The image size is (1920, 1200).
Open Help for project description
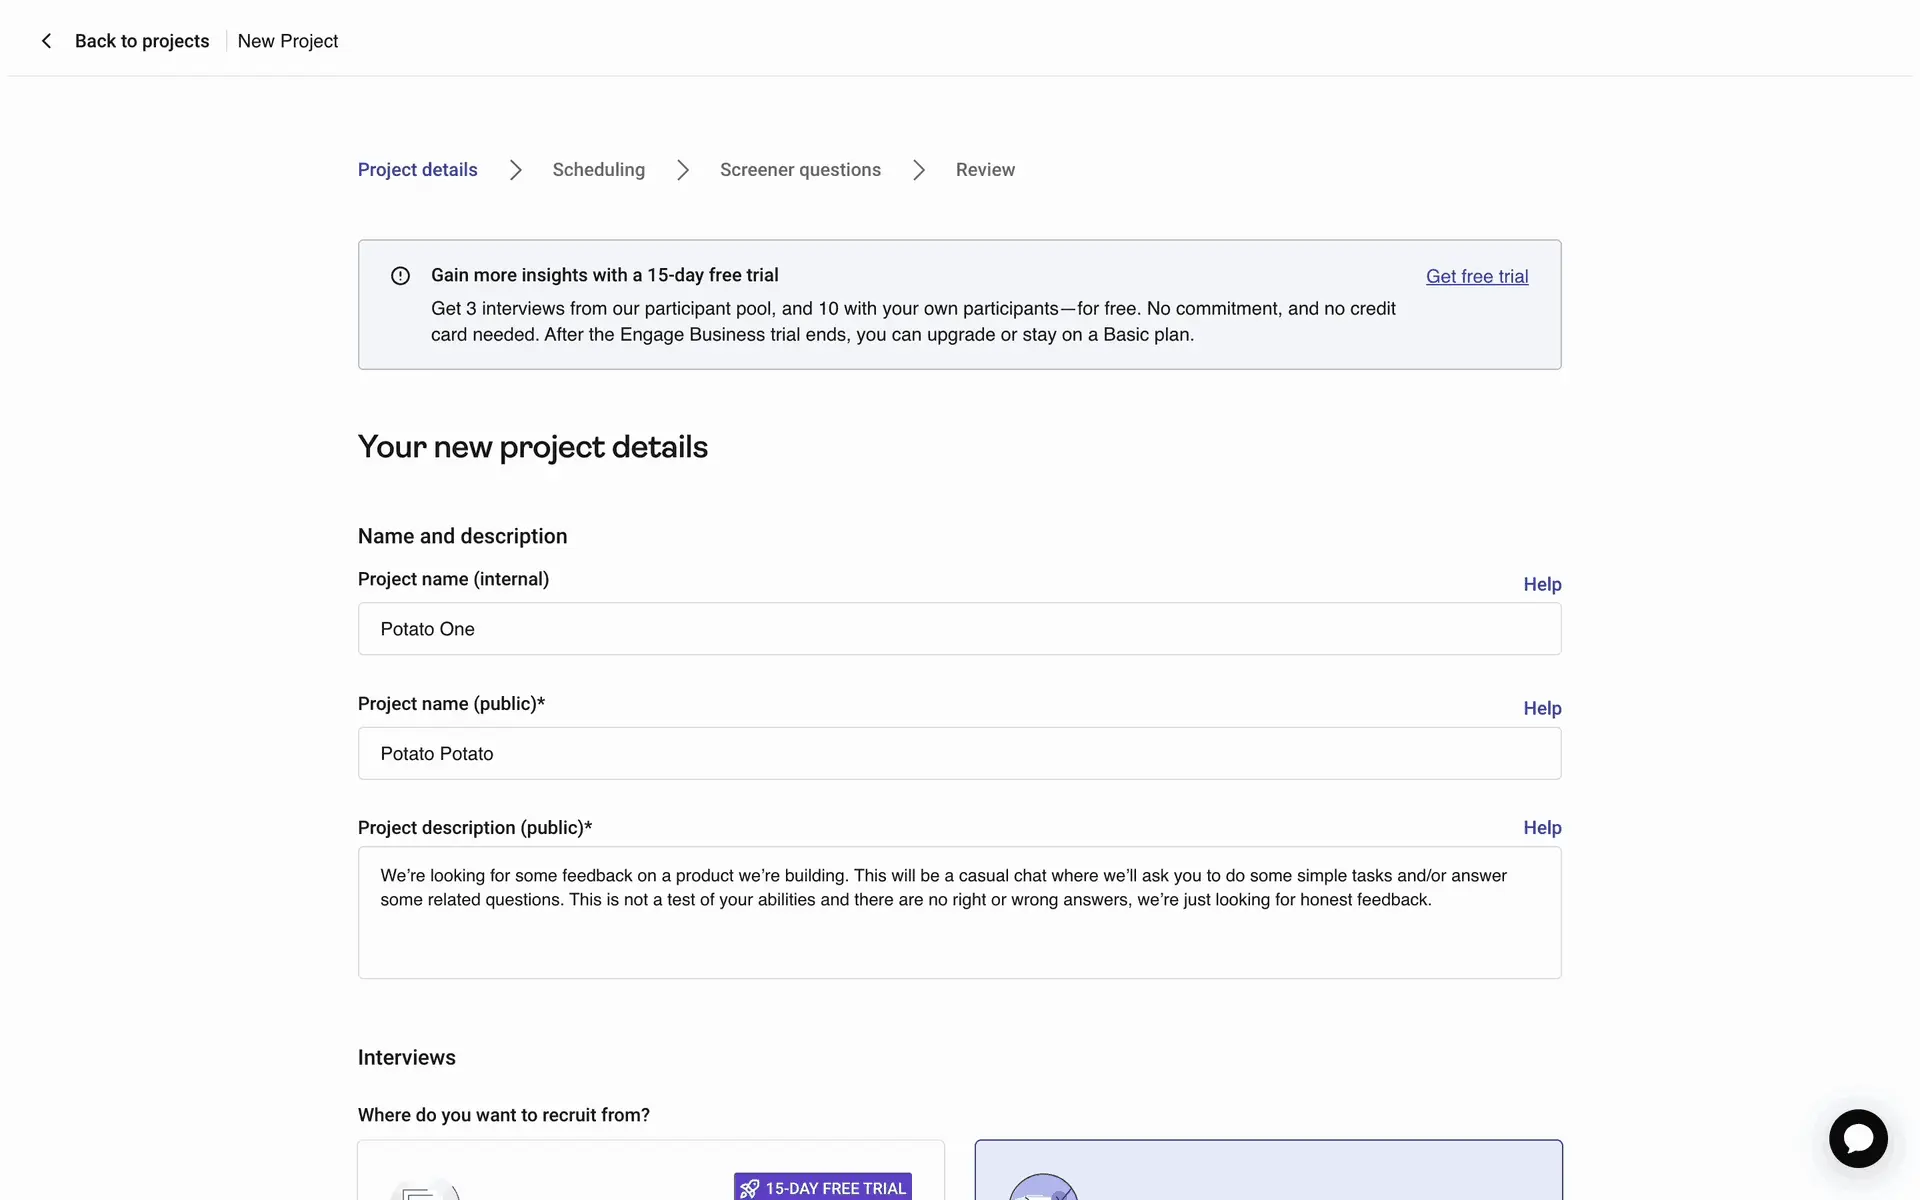tap(1542, 828)
